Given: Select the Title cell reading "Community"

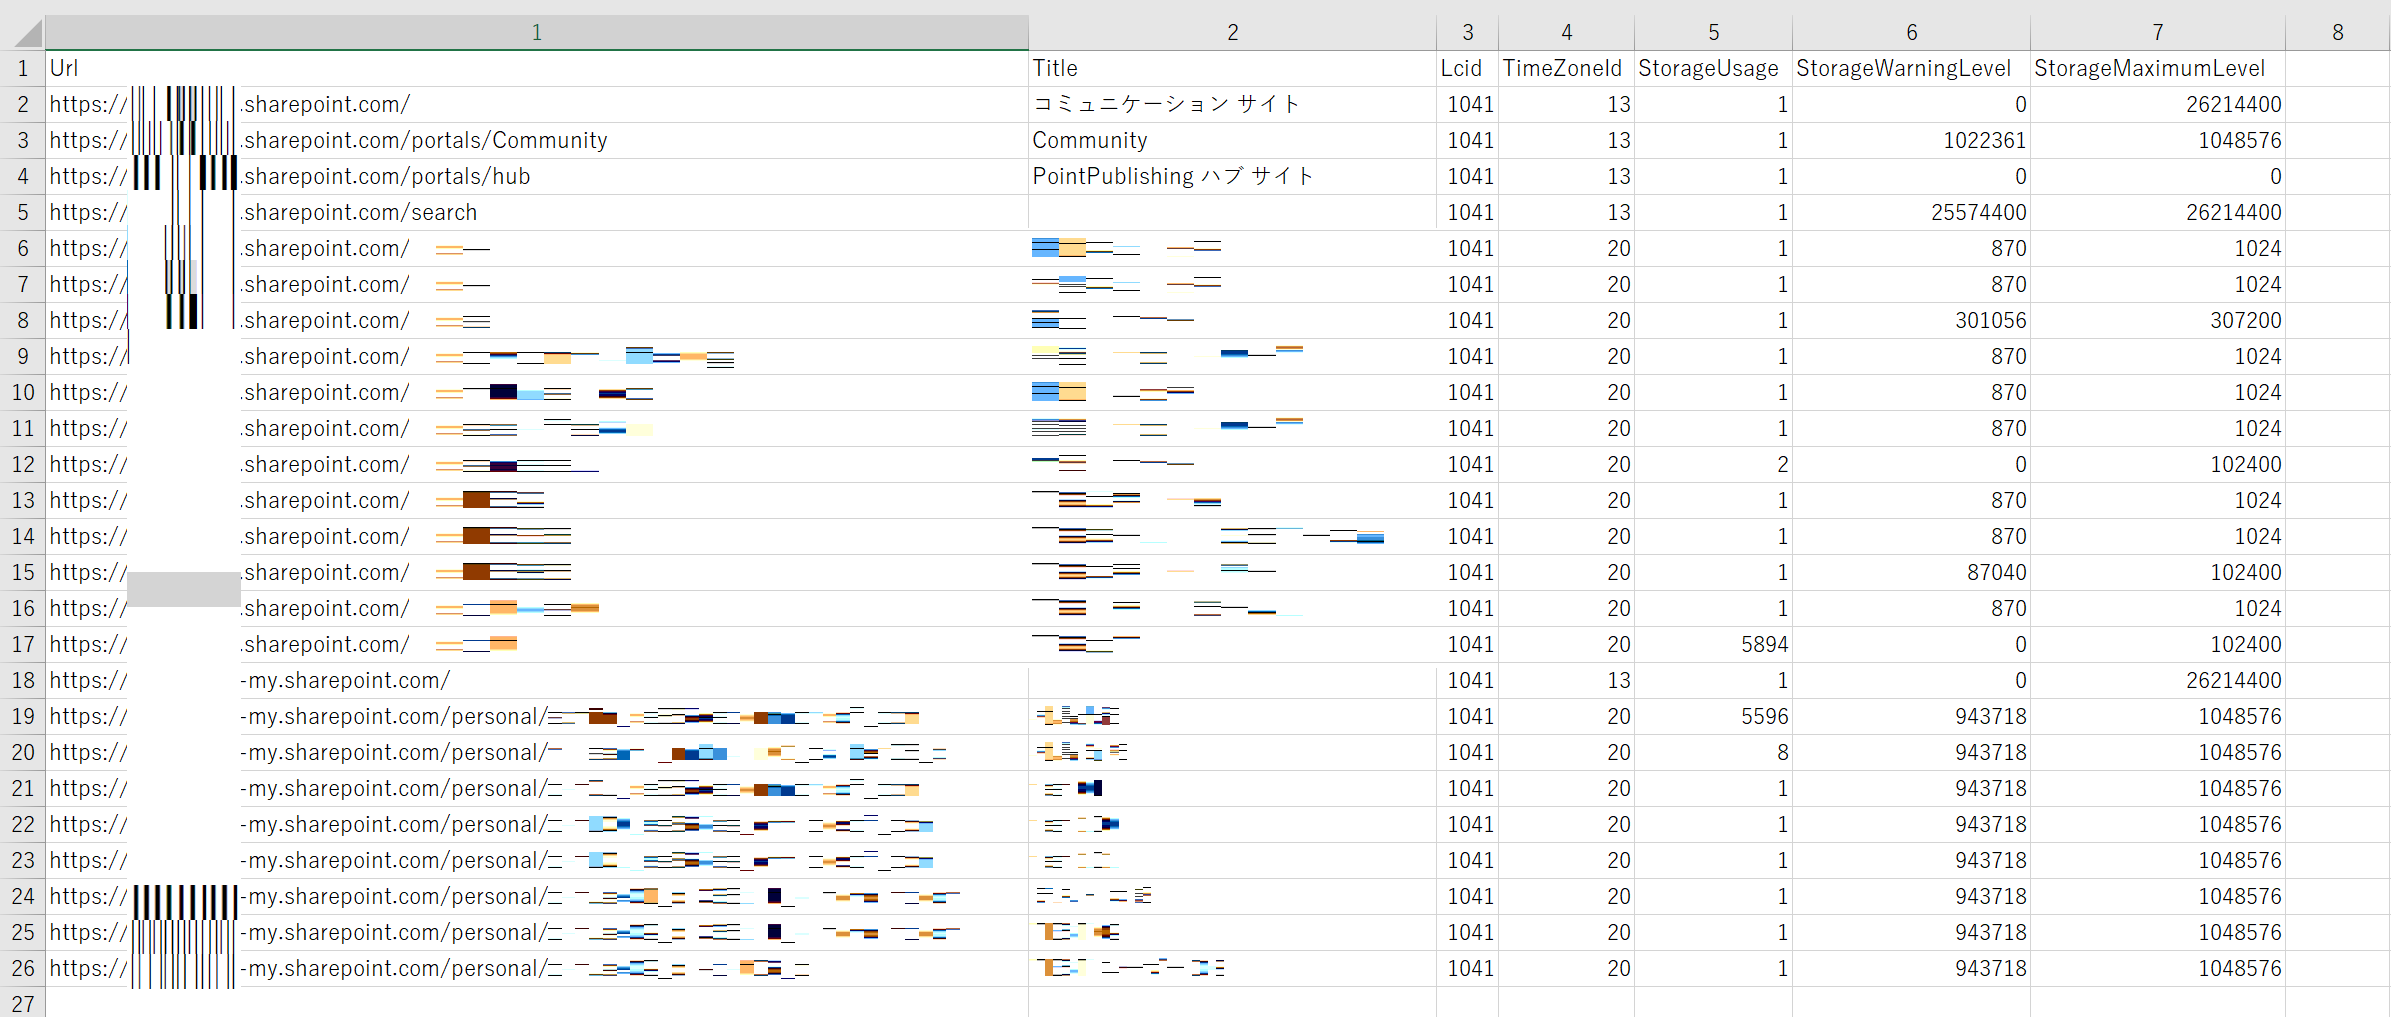Looking at the screenshot, I should 1232,140.
